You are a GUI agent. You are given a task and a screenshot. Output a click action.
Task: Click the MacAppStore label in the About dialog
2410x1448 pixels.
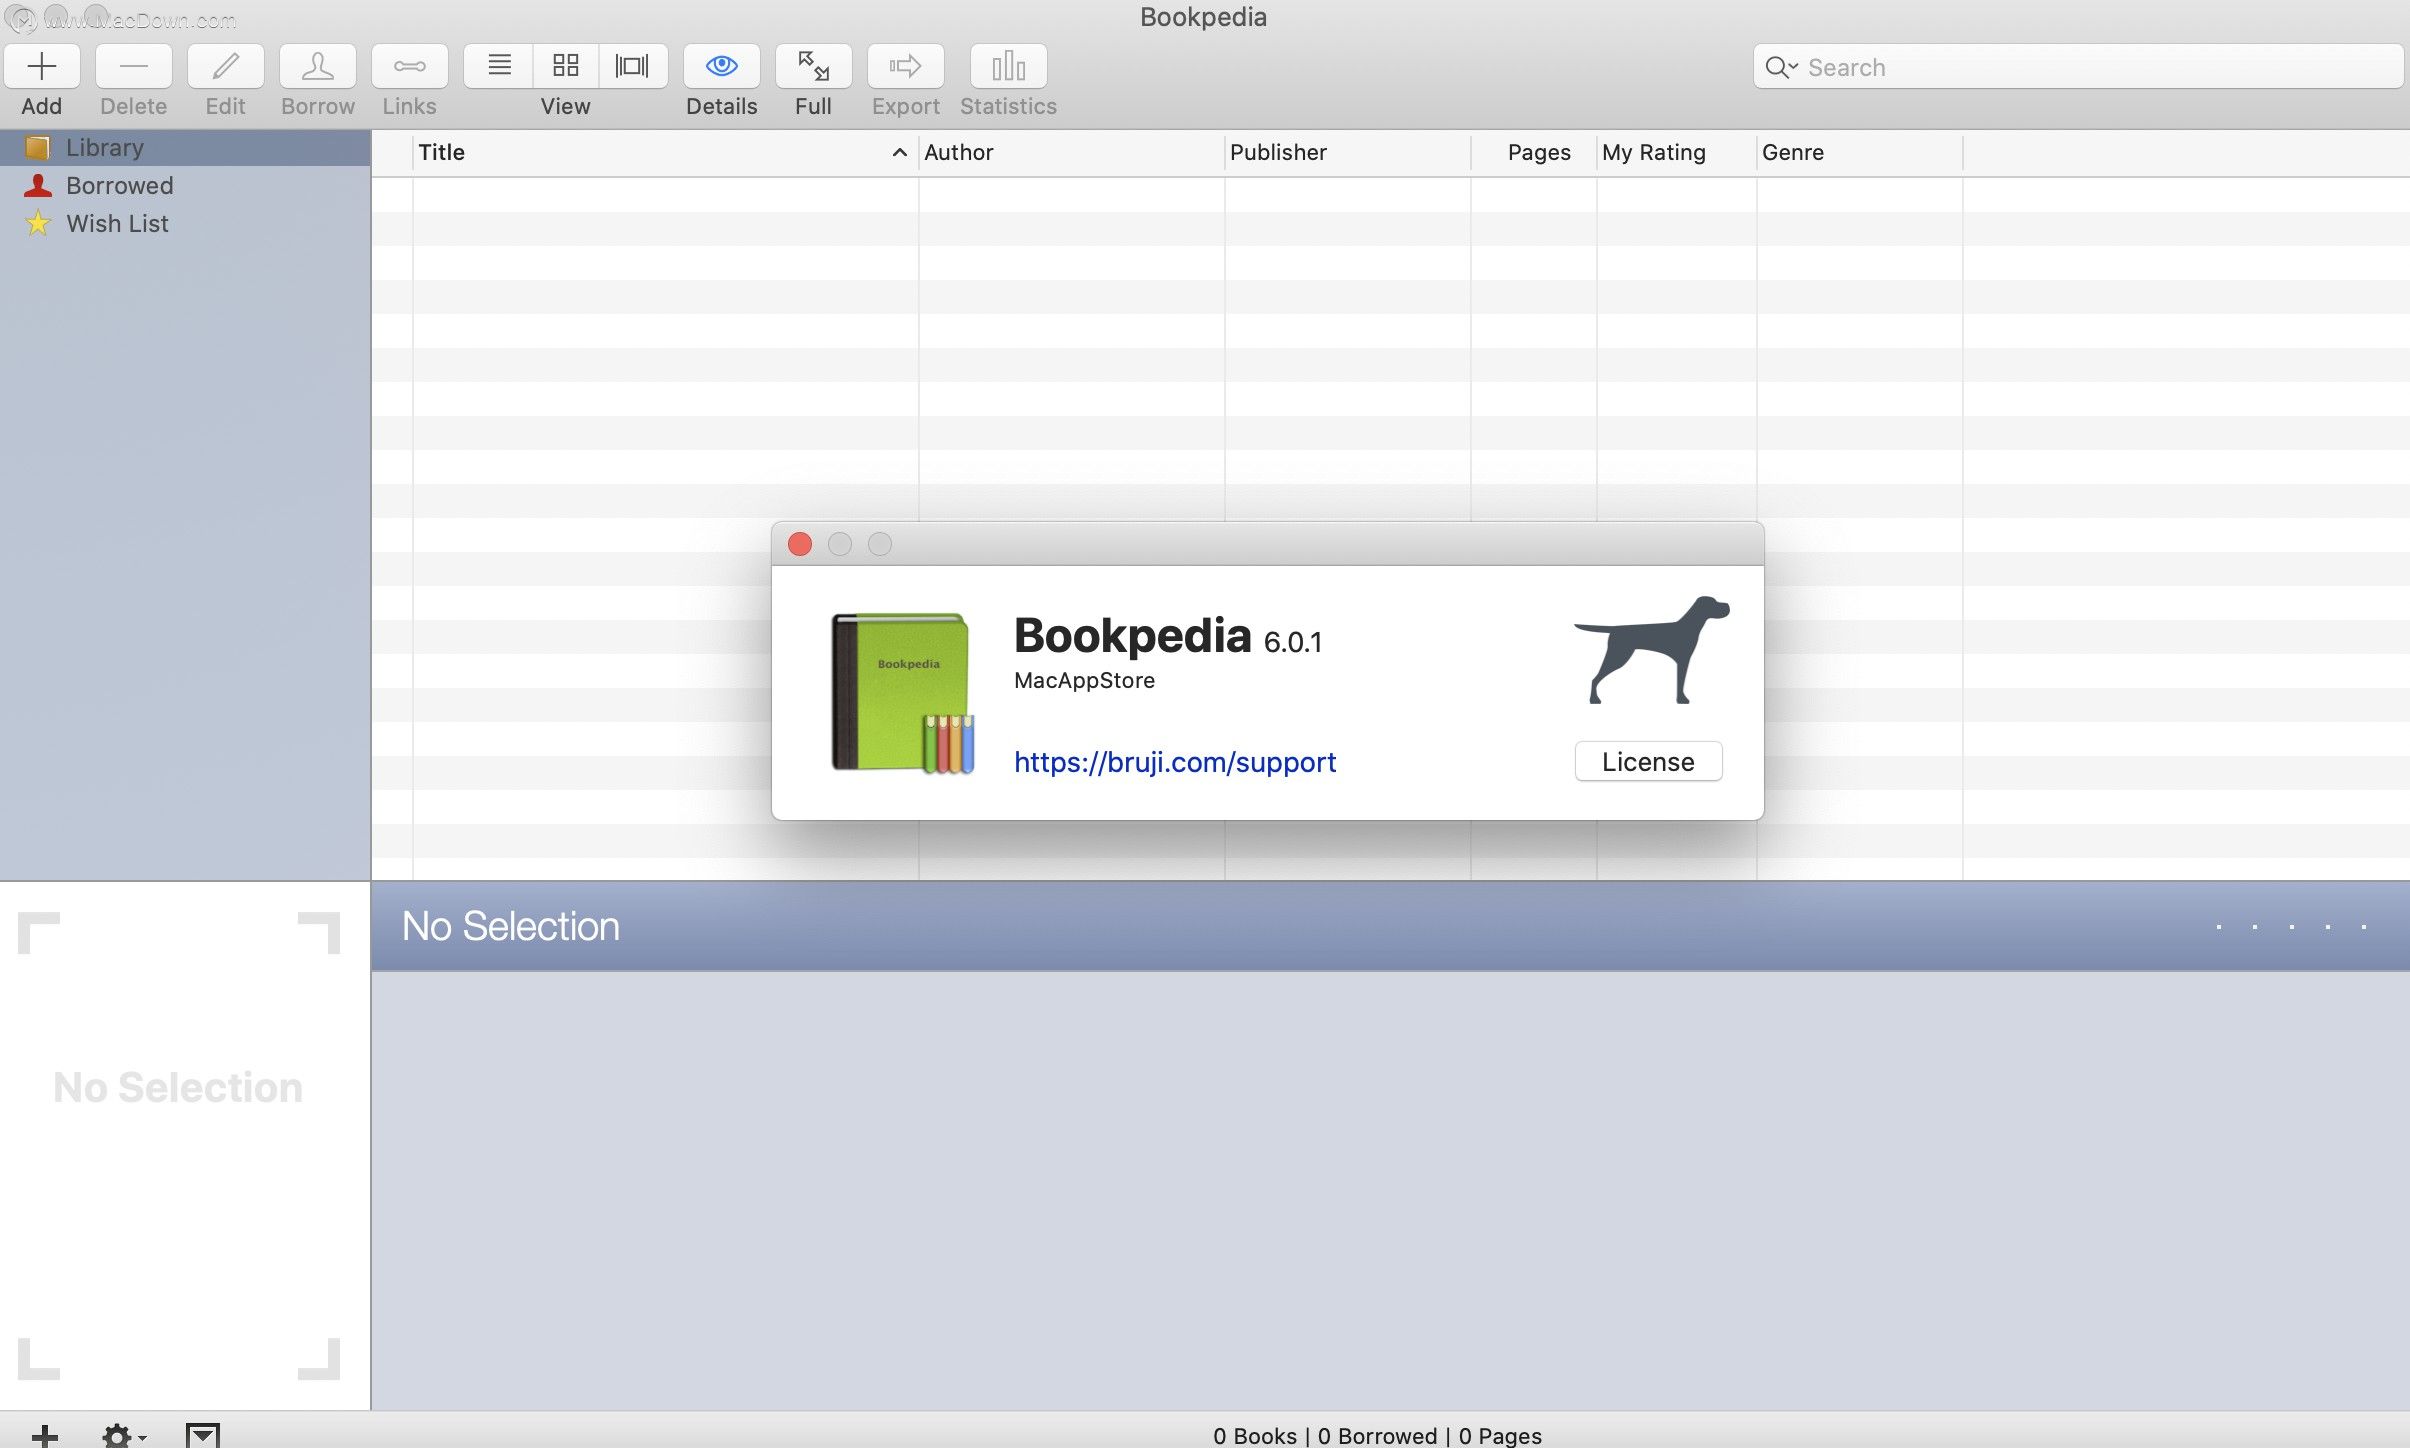[x=1084, y=681]
